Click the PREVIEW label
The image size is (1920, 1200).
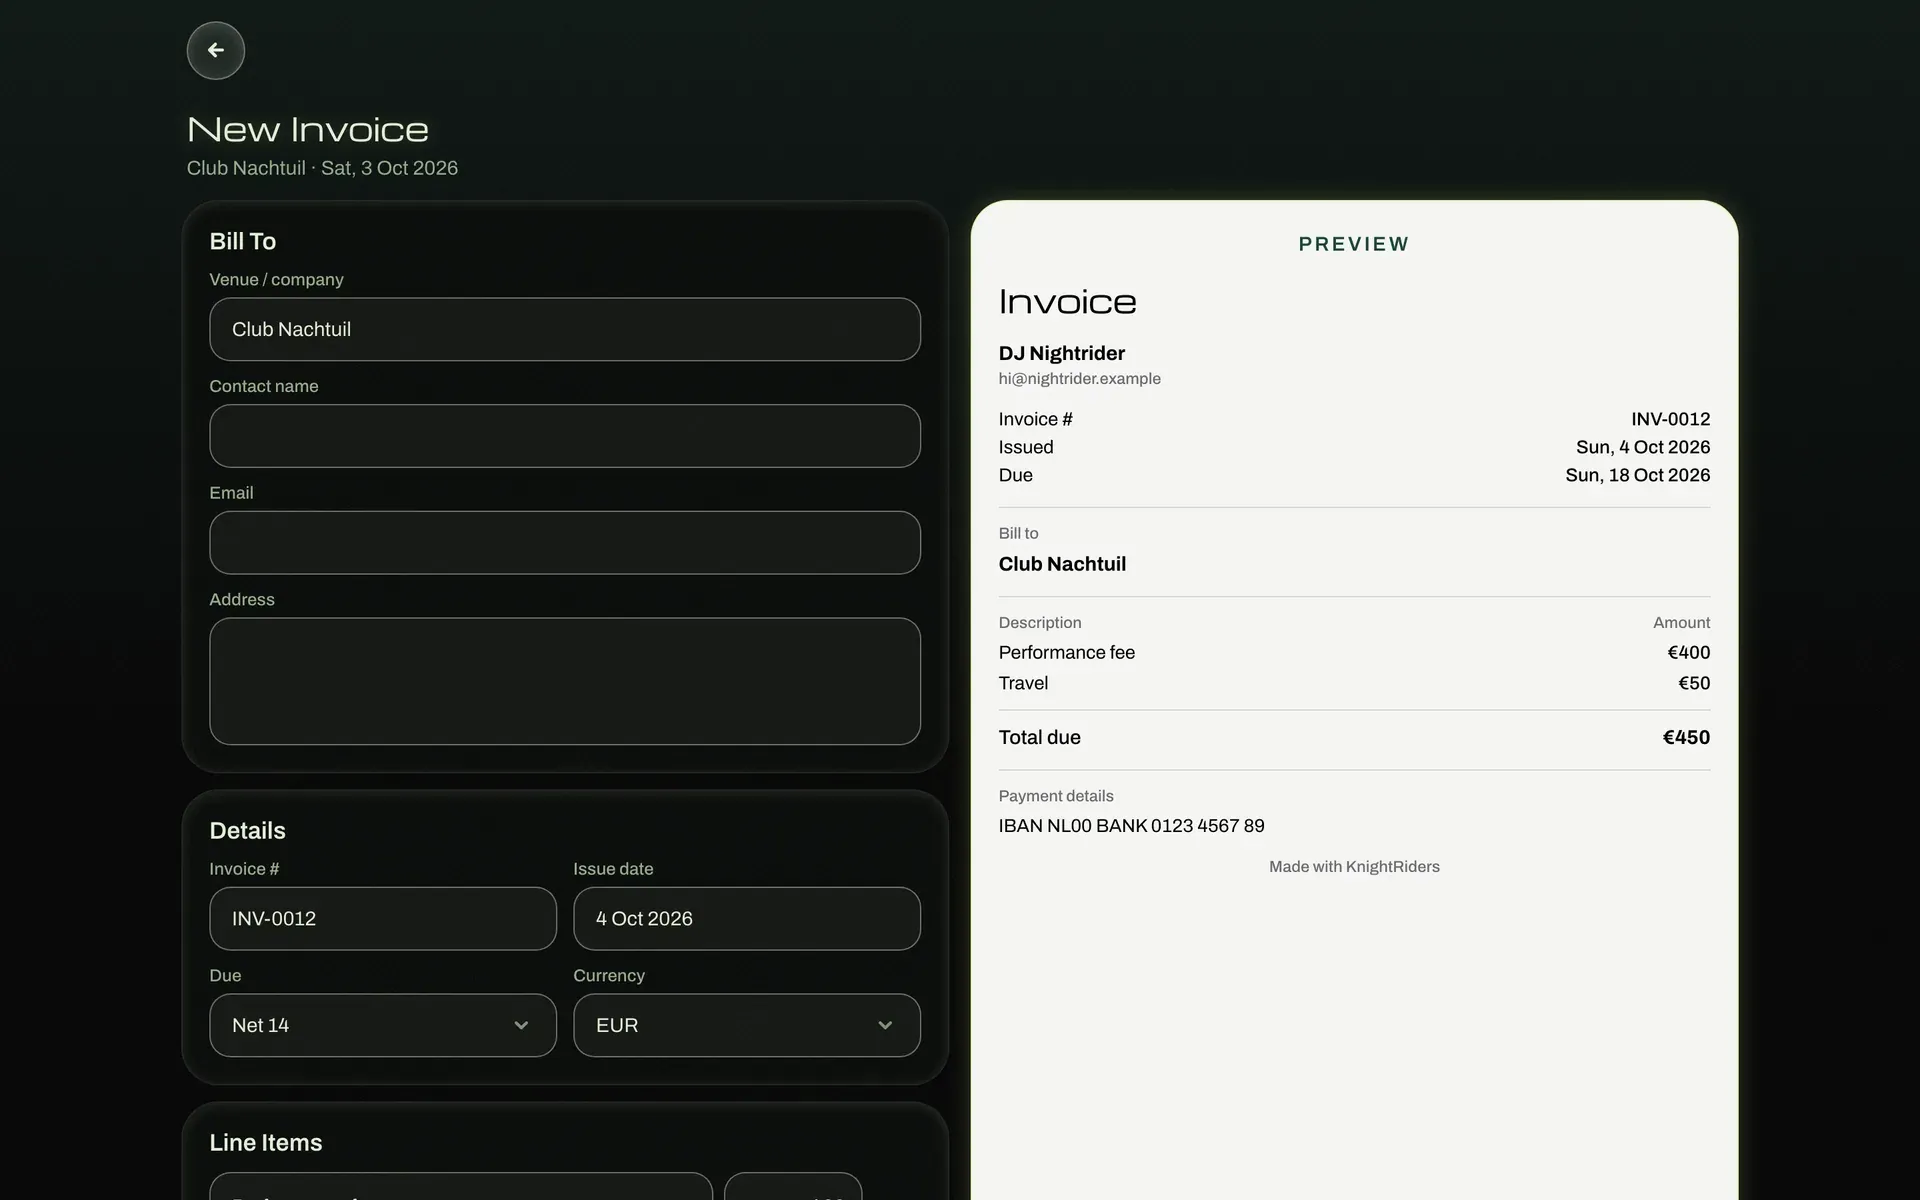1354,244
